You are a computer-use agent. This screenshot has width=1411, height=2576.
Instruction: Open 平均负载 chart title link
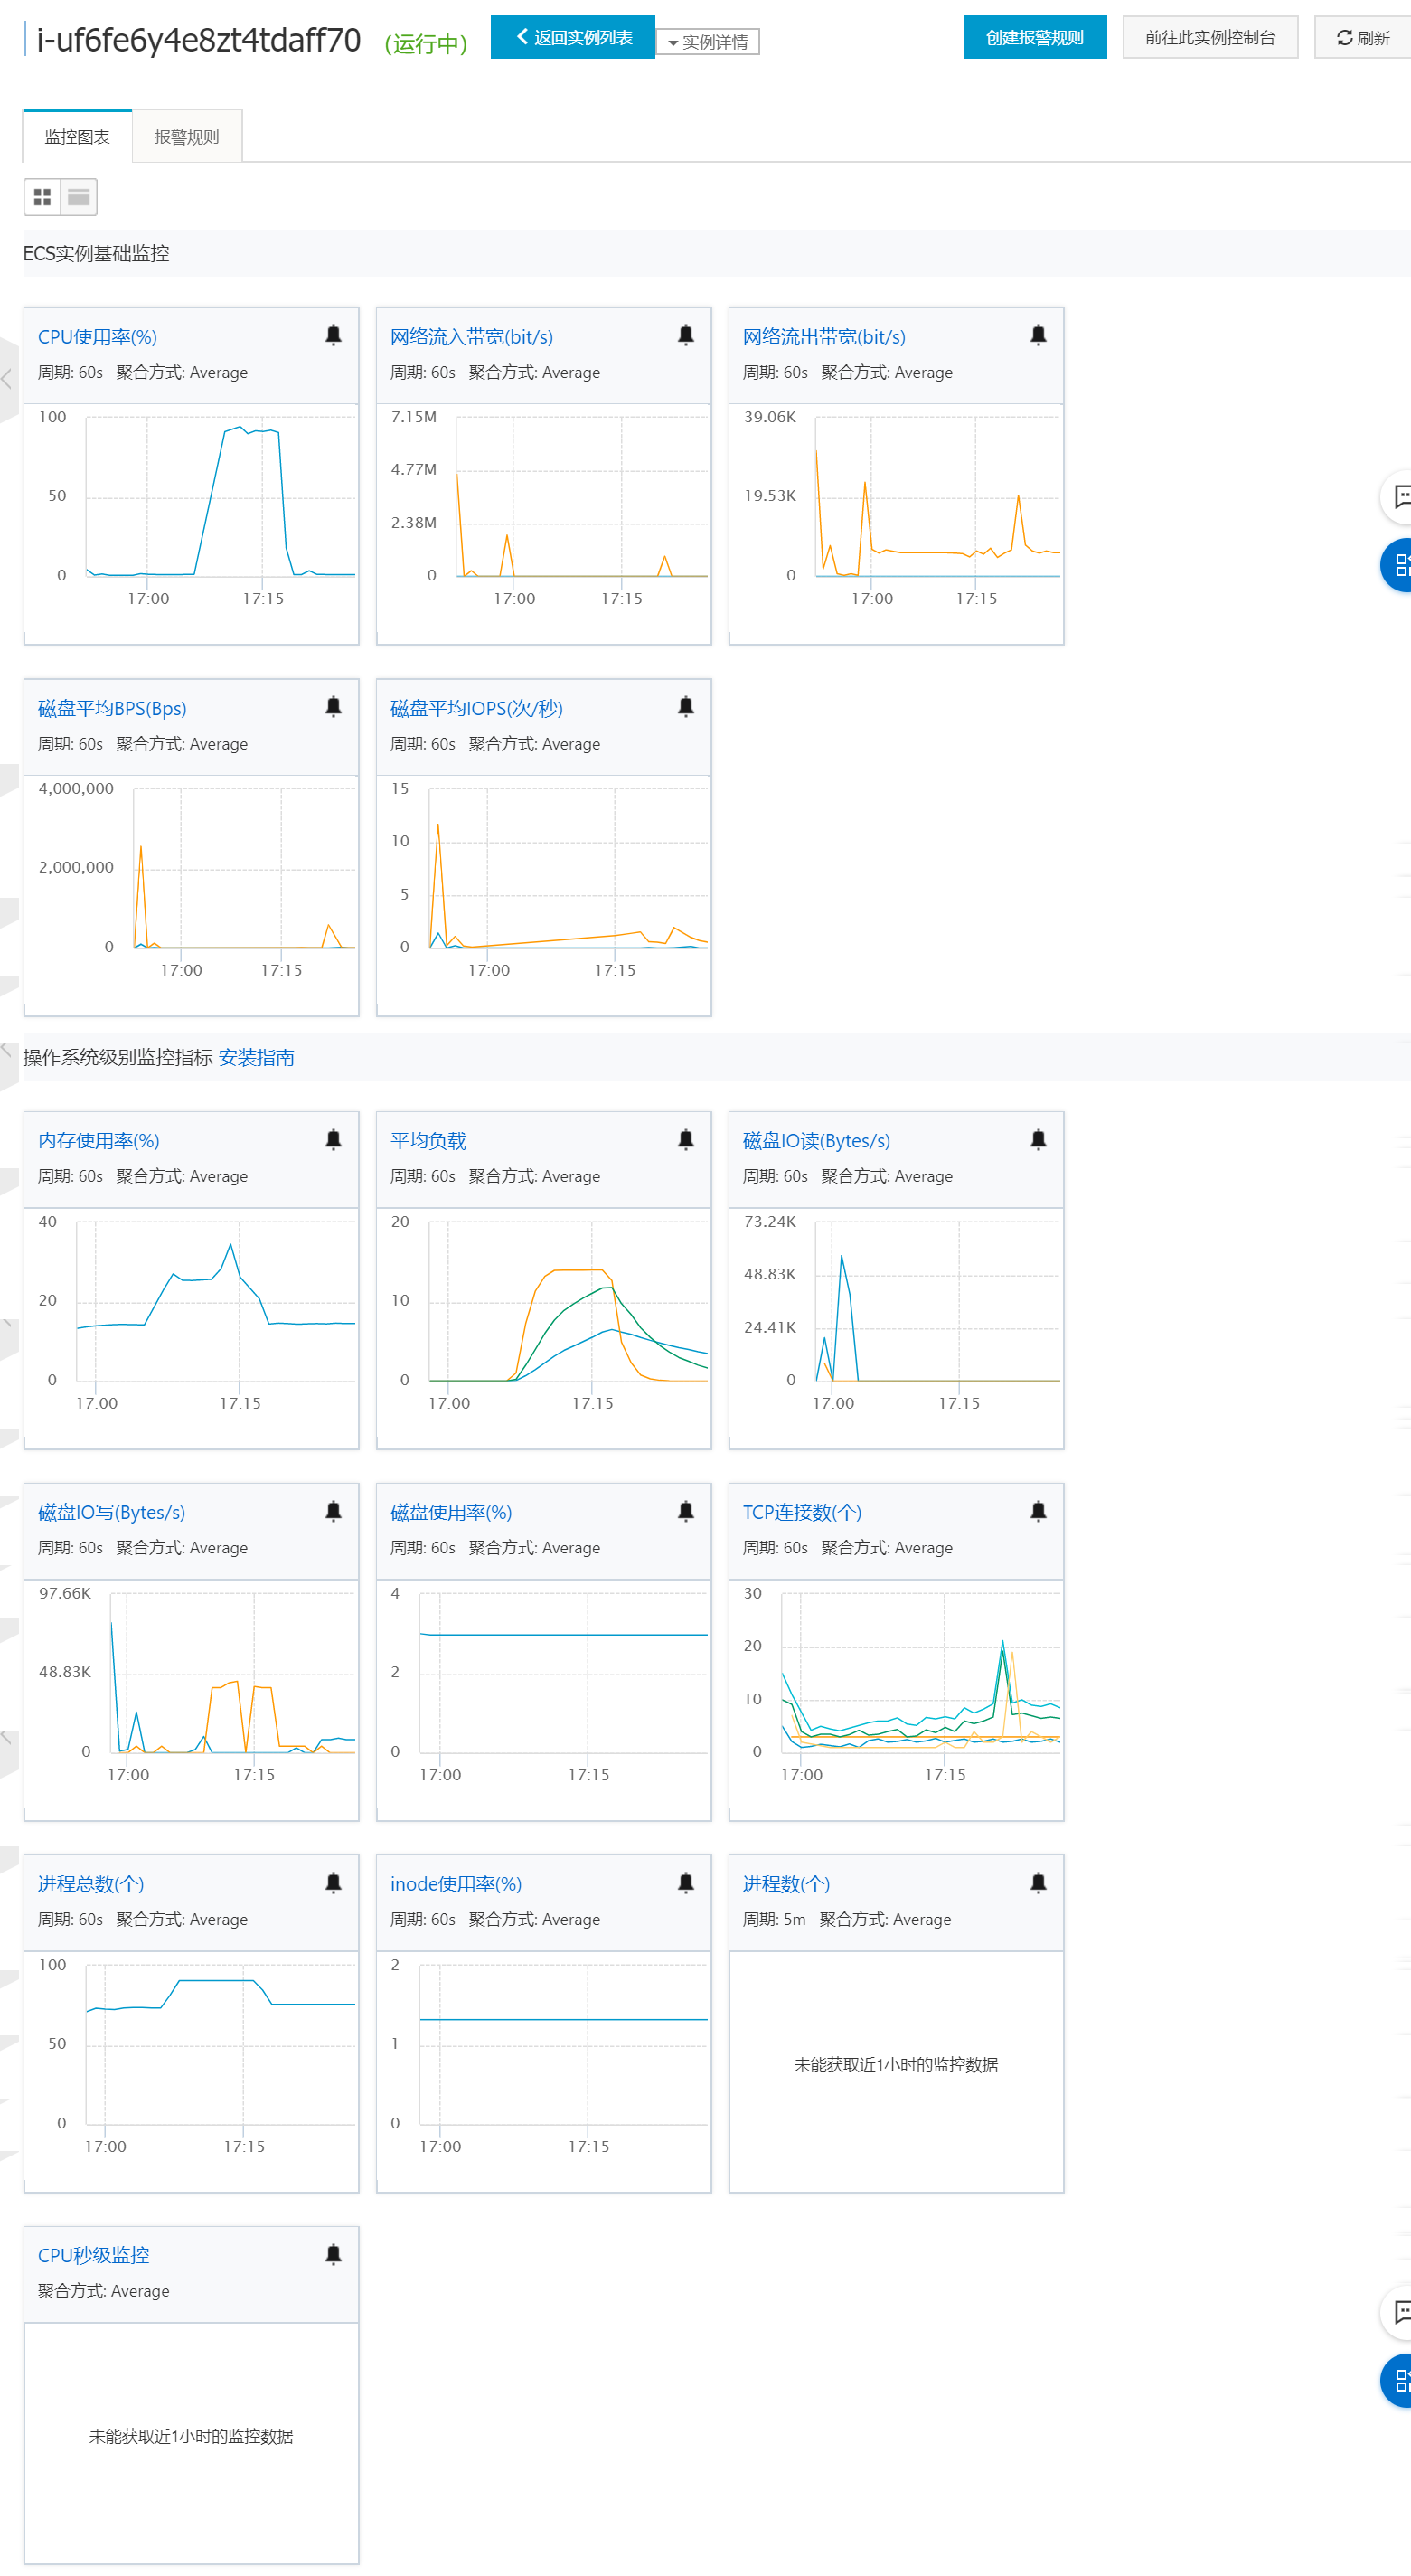click(428, 1140)
